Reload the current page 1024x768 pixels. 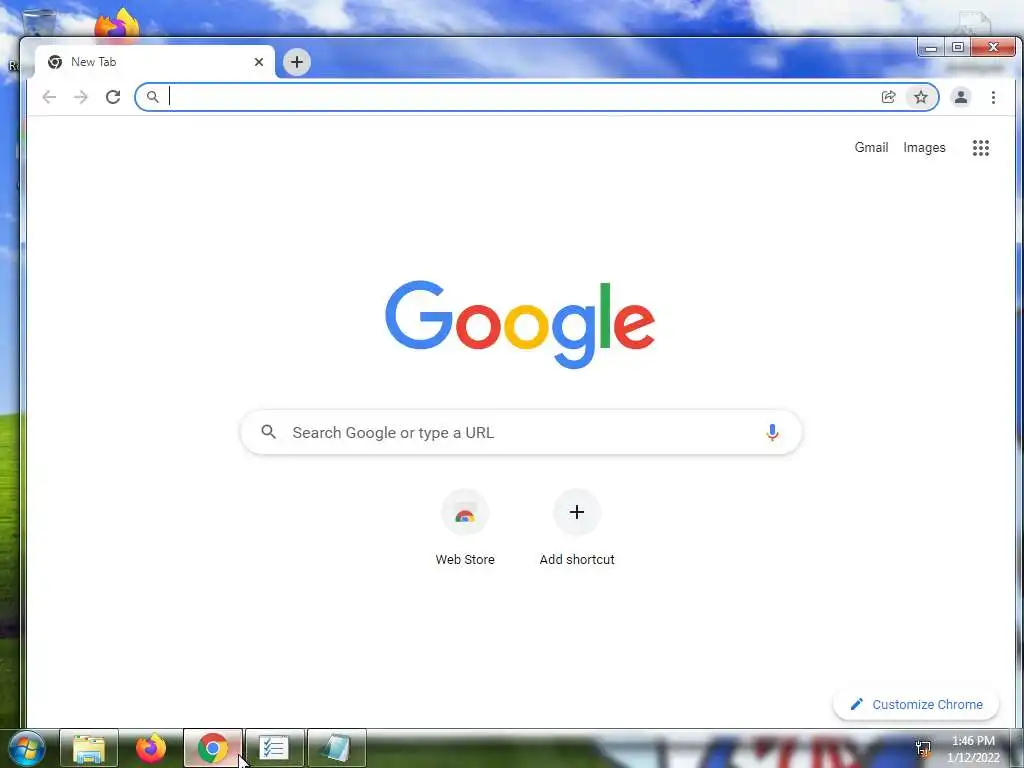pos(113,97)
